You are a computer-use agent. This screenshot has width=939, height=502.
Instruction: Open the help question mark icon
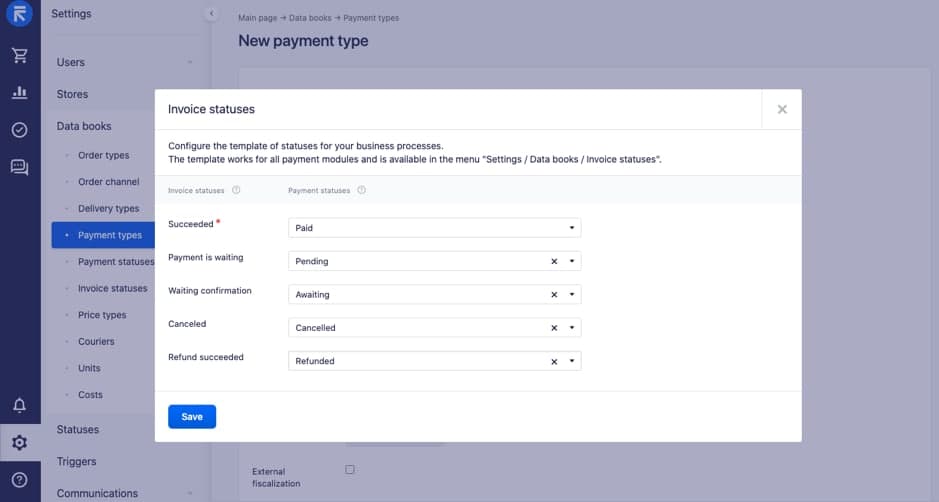pos(20,480)
